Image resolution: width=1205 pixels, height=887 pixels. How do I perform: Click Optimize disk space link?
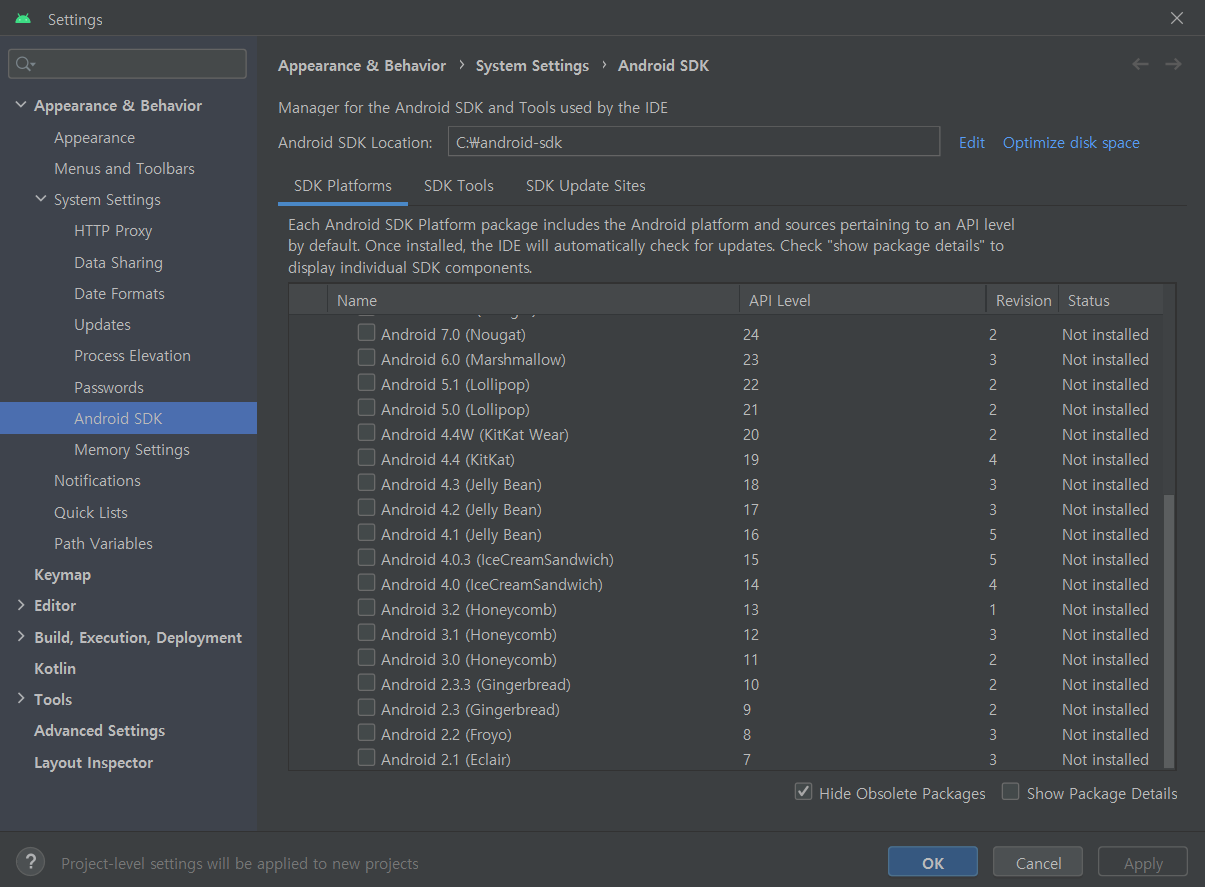coord(1071,143)
